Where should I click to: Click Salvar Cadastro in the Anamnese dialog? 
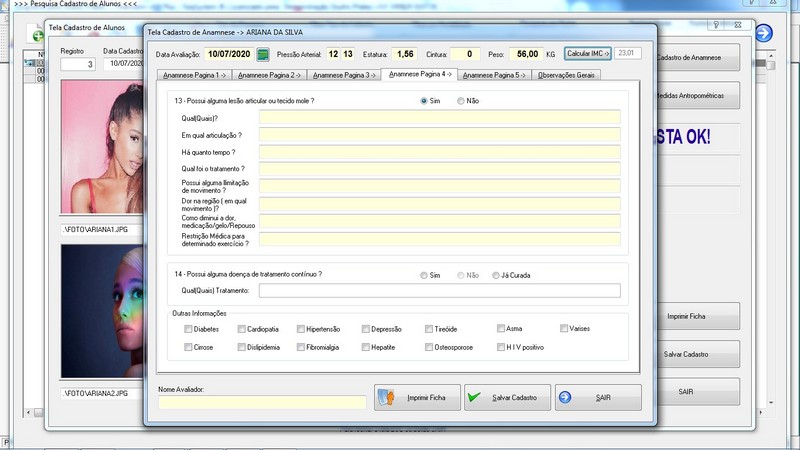point(507,397)
